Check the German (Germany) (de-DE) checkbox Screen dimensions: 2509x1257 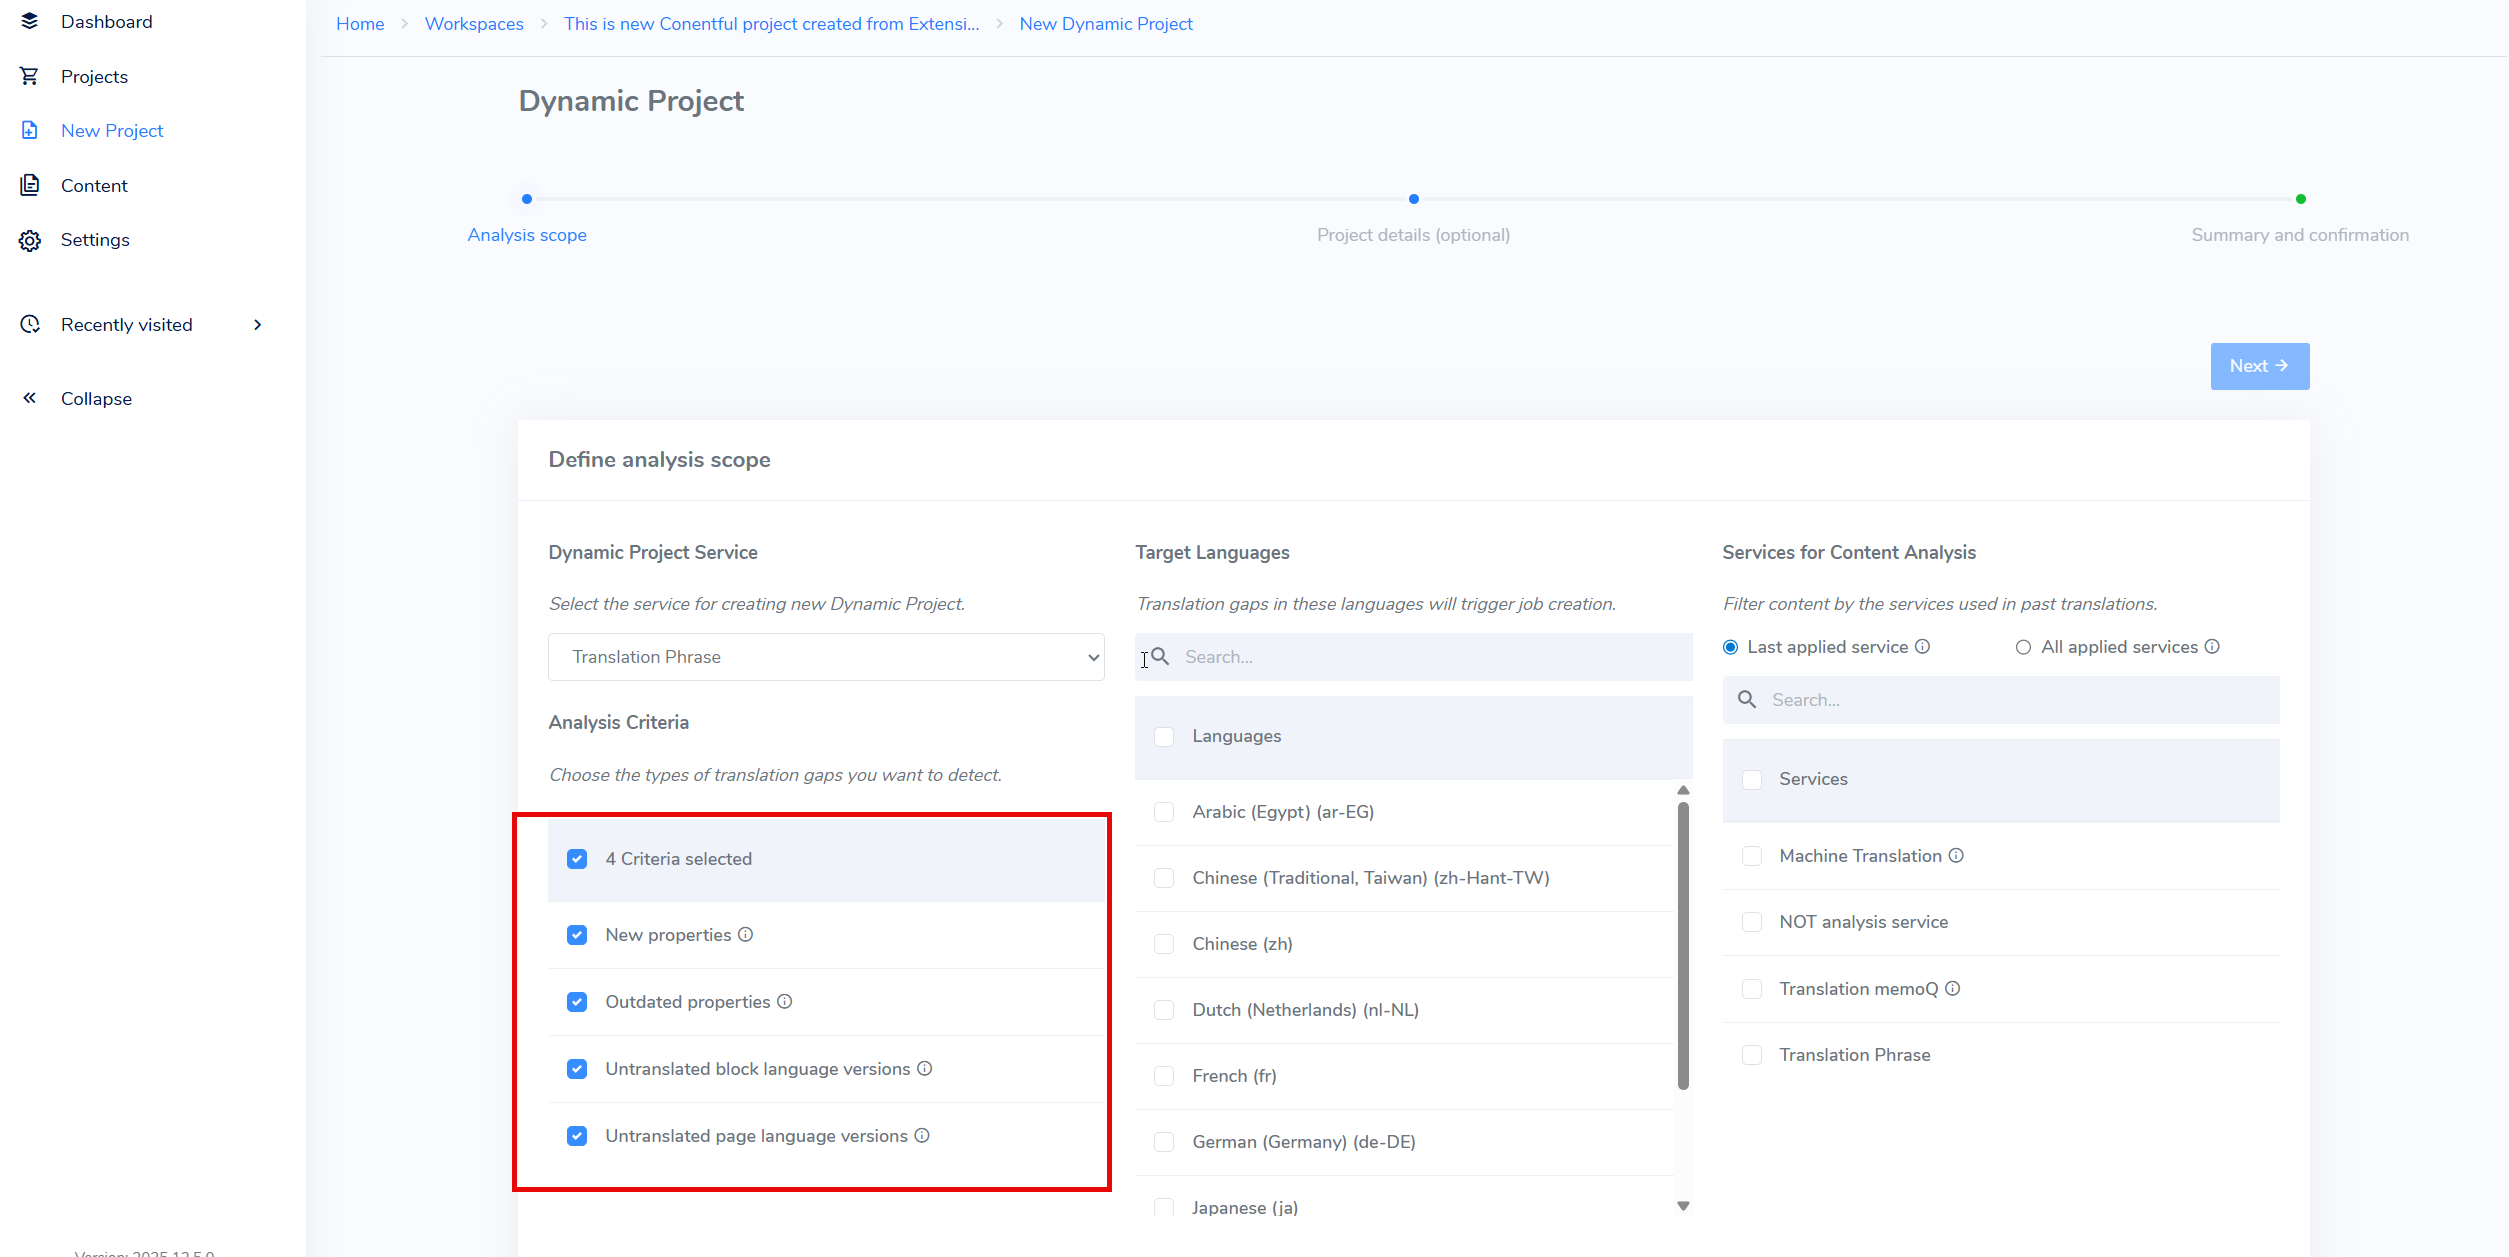click(1164, 1142)
